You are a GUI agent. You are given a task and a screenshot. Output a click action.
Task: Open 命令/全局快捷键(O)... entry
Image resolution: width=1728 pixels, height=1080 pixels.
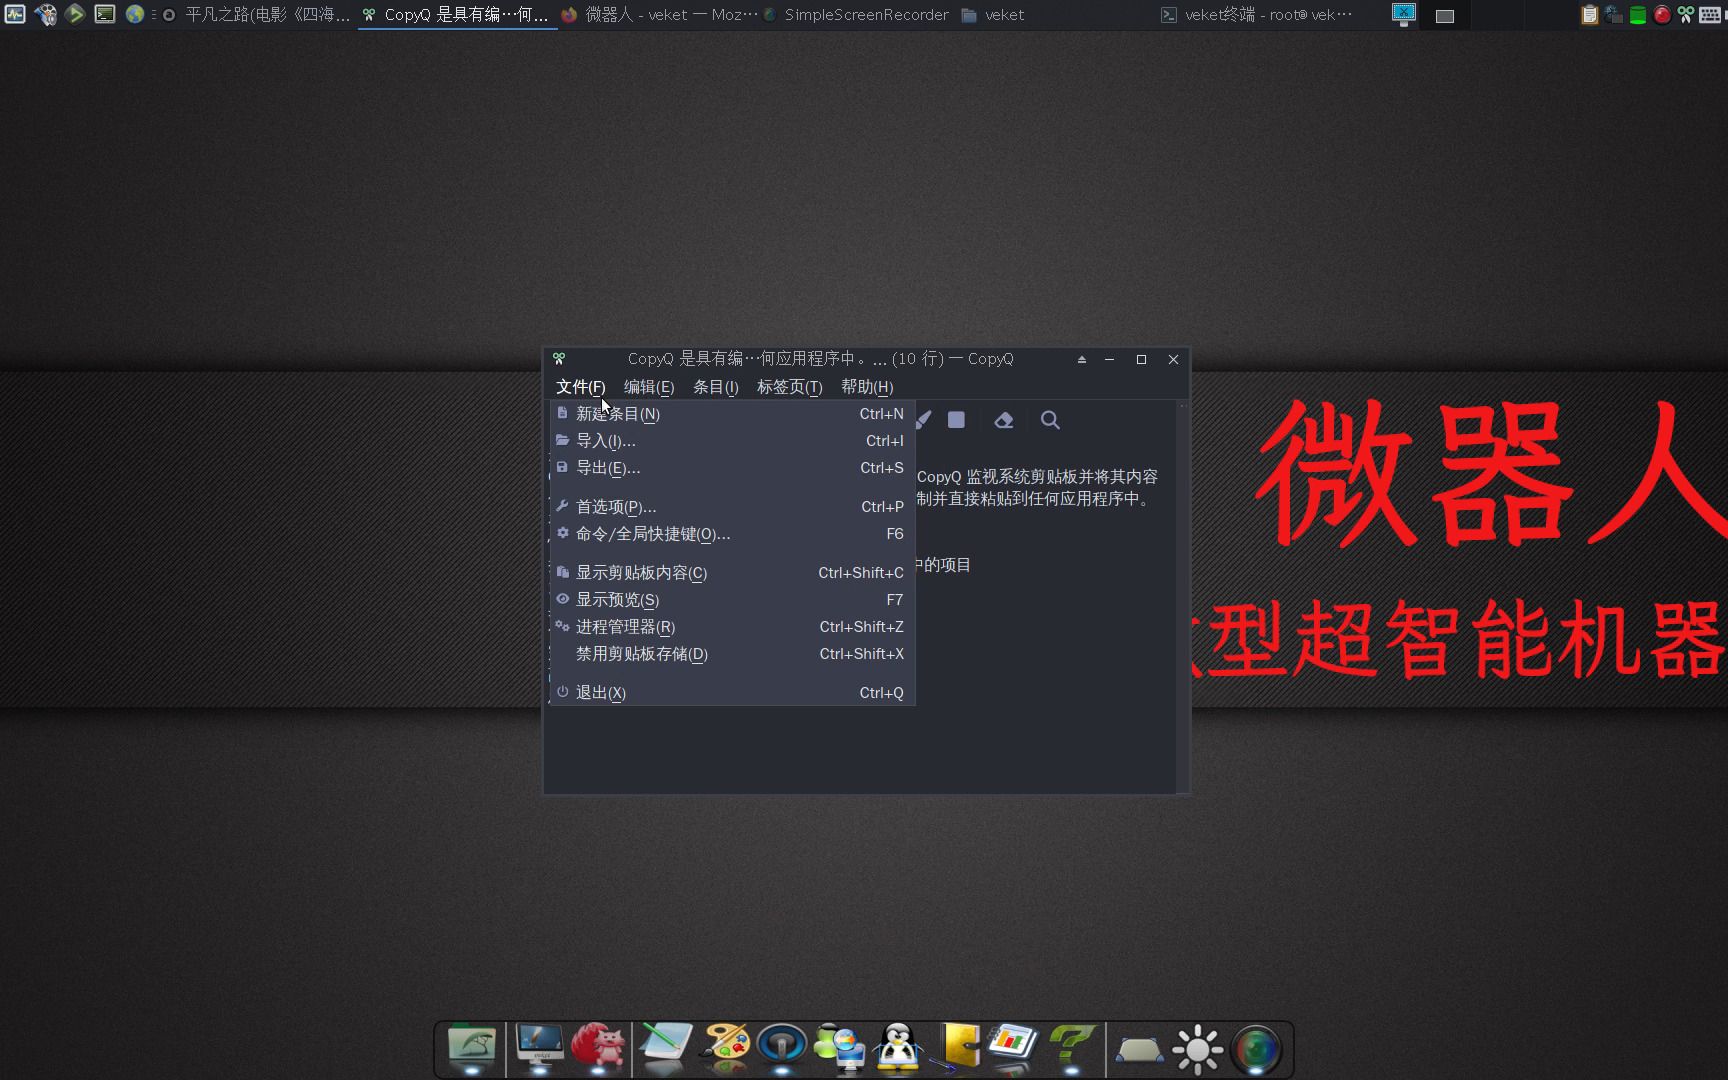click(732, 534)
